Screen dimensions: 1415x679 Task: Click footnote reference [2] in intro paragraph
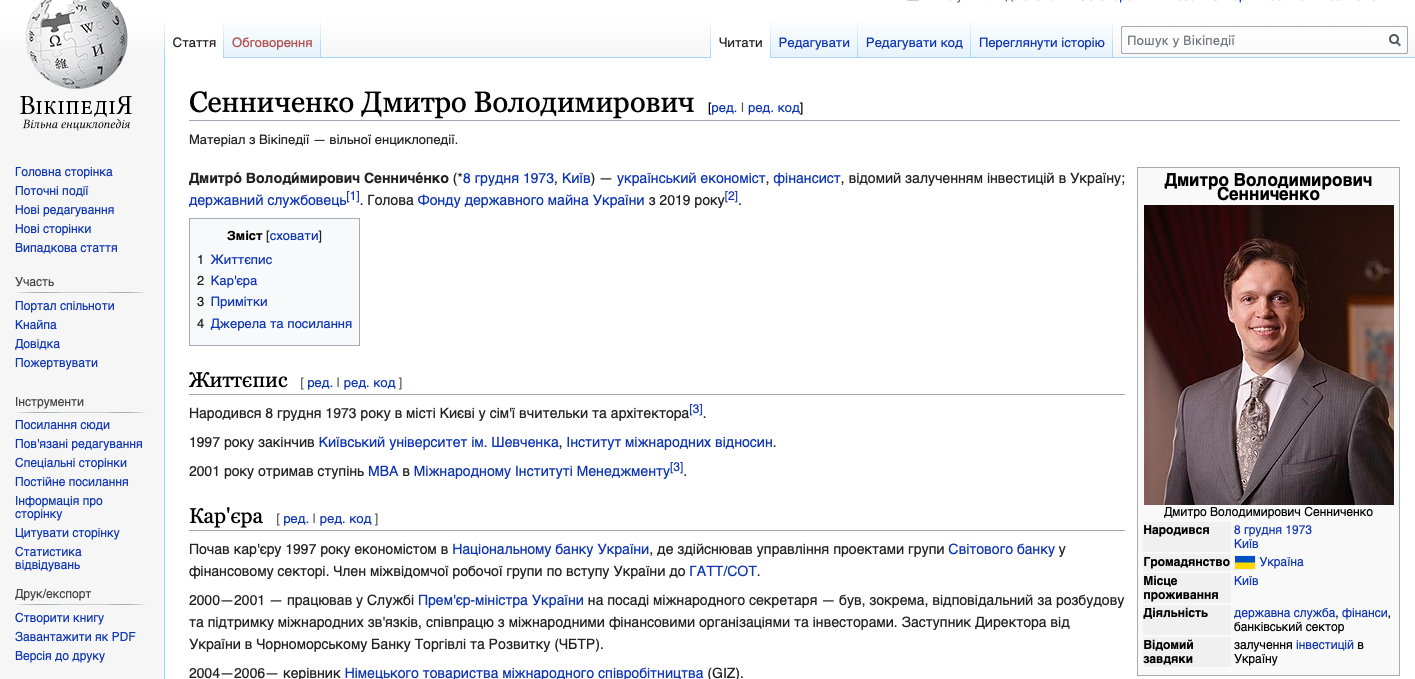coord(731,196)
